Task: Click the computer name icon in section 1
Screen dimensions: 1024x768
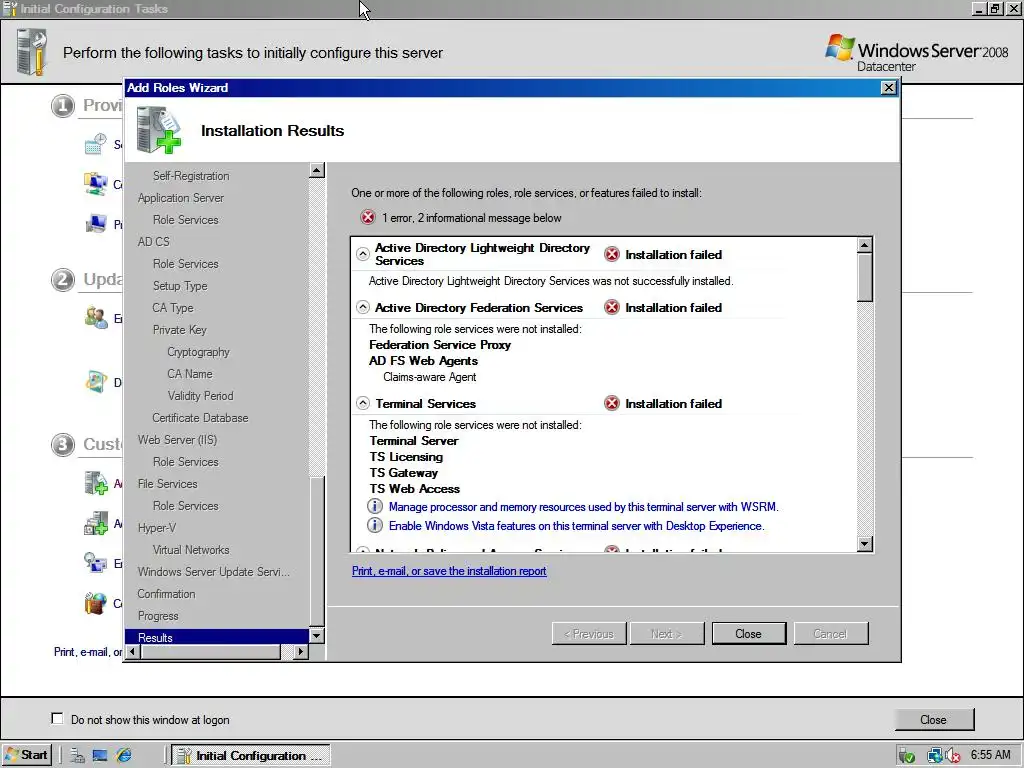Action: [x=96, y=224]
